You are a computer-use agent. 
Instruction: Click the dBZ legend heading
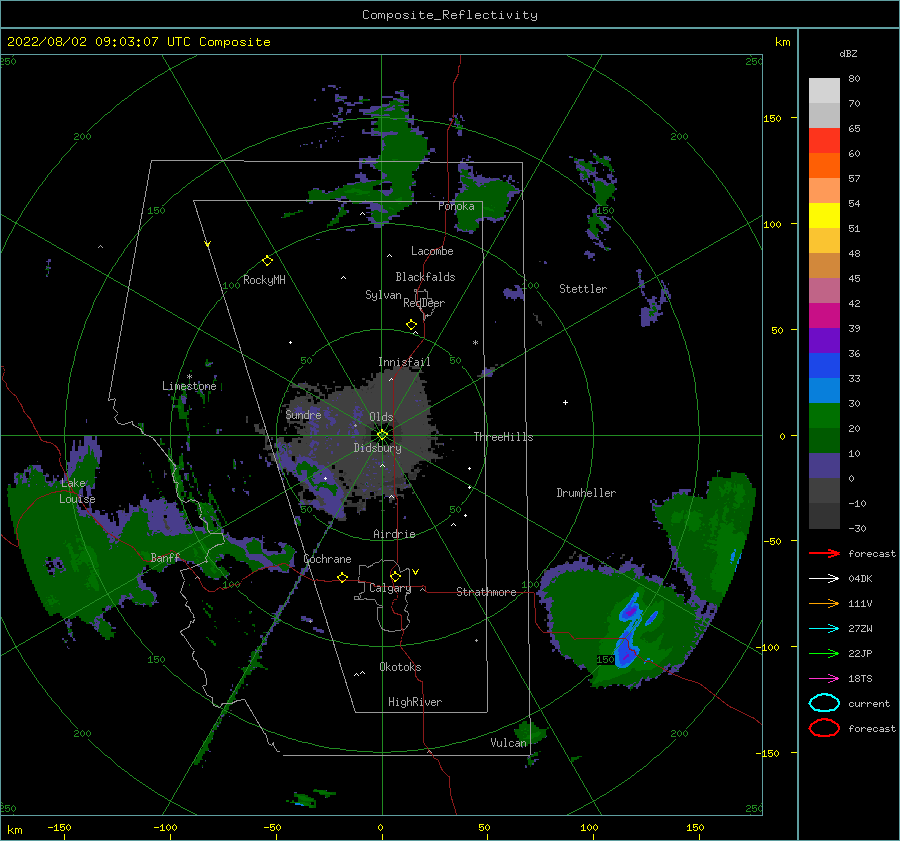(848, 54)
